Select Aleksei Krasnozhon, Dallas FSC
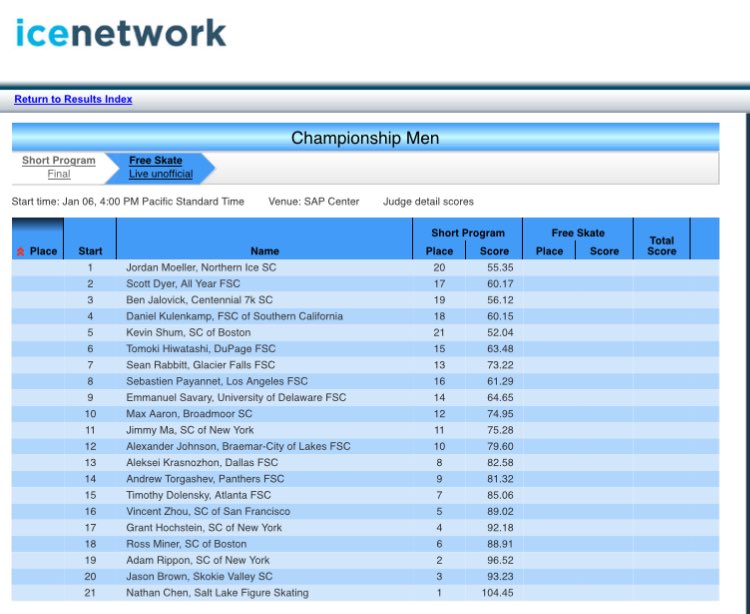Screen dimensions: 750x614 click(202, 462)
